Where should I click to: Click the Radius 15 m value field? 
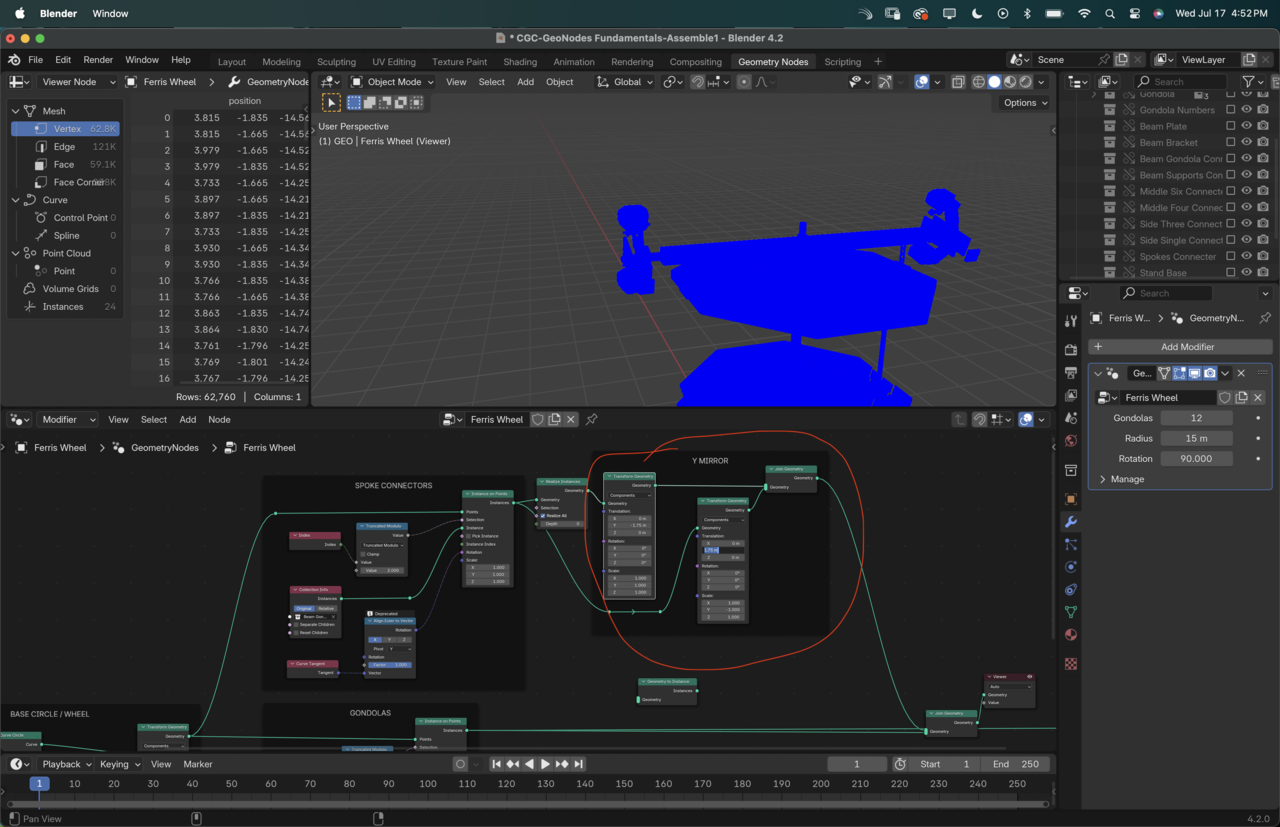tap(1196, 439)
